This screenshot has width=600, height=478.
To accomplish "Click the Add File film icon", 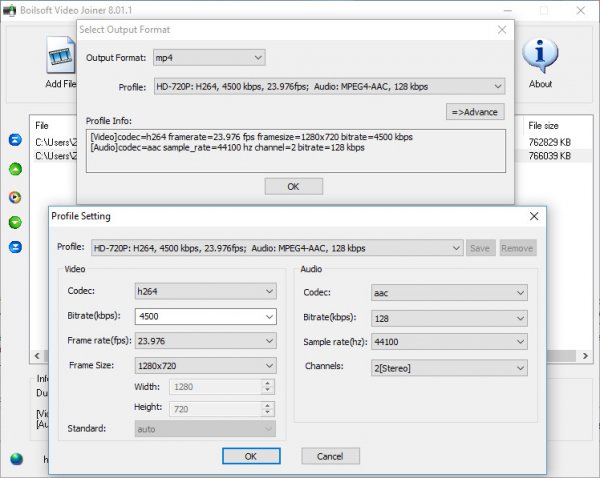I will [61, 55].
